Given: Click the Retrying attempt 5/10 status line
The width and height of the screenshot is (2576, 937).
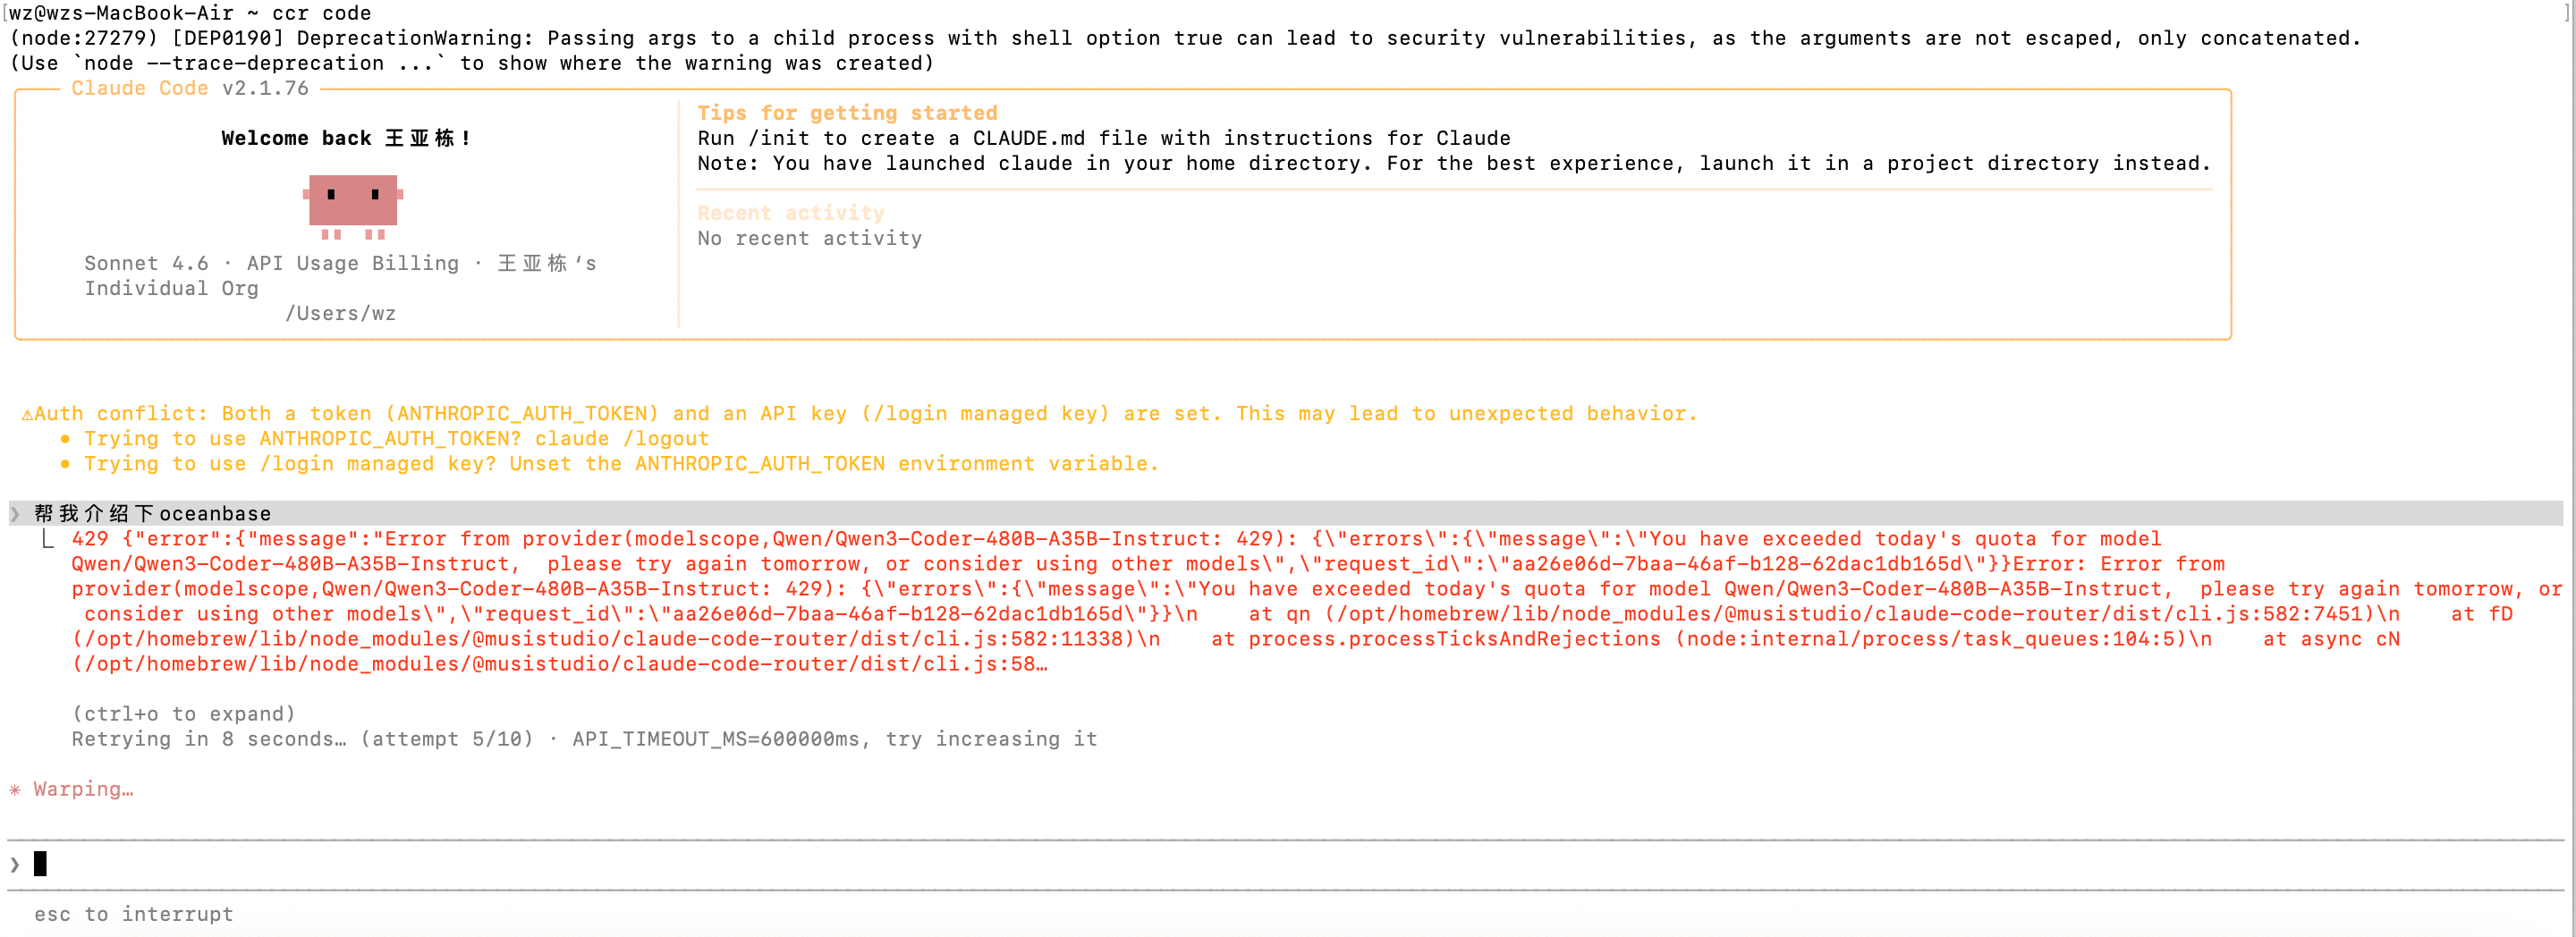Looking at the screenshot, I should coord(584,739).
